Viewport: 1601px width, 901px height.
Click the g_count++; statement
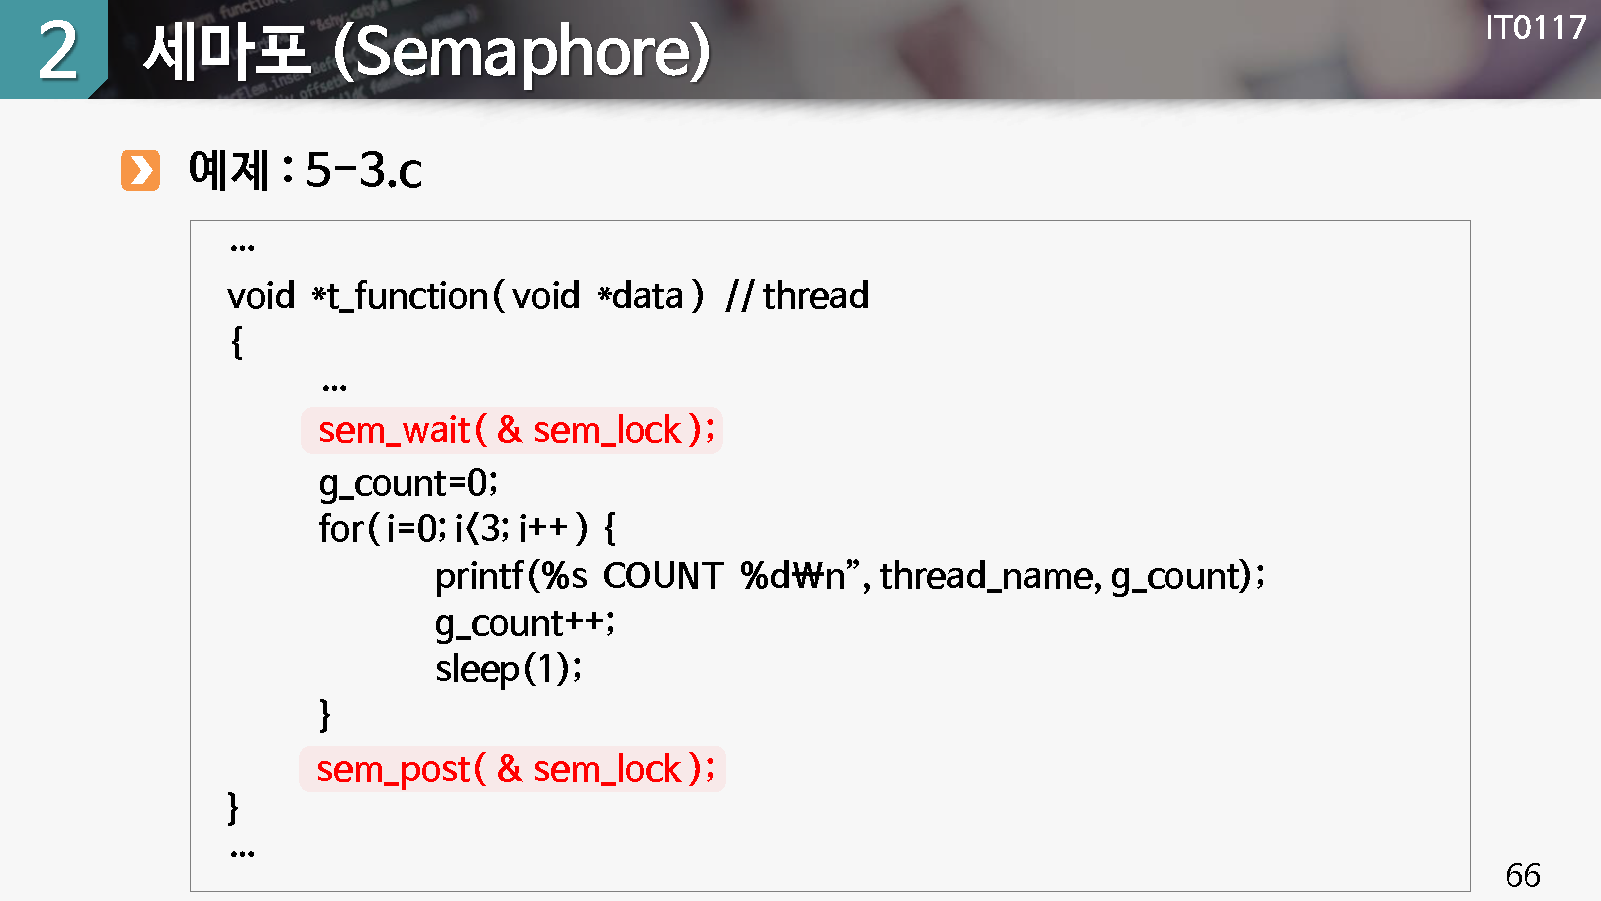point(524,623)
